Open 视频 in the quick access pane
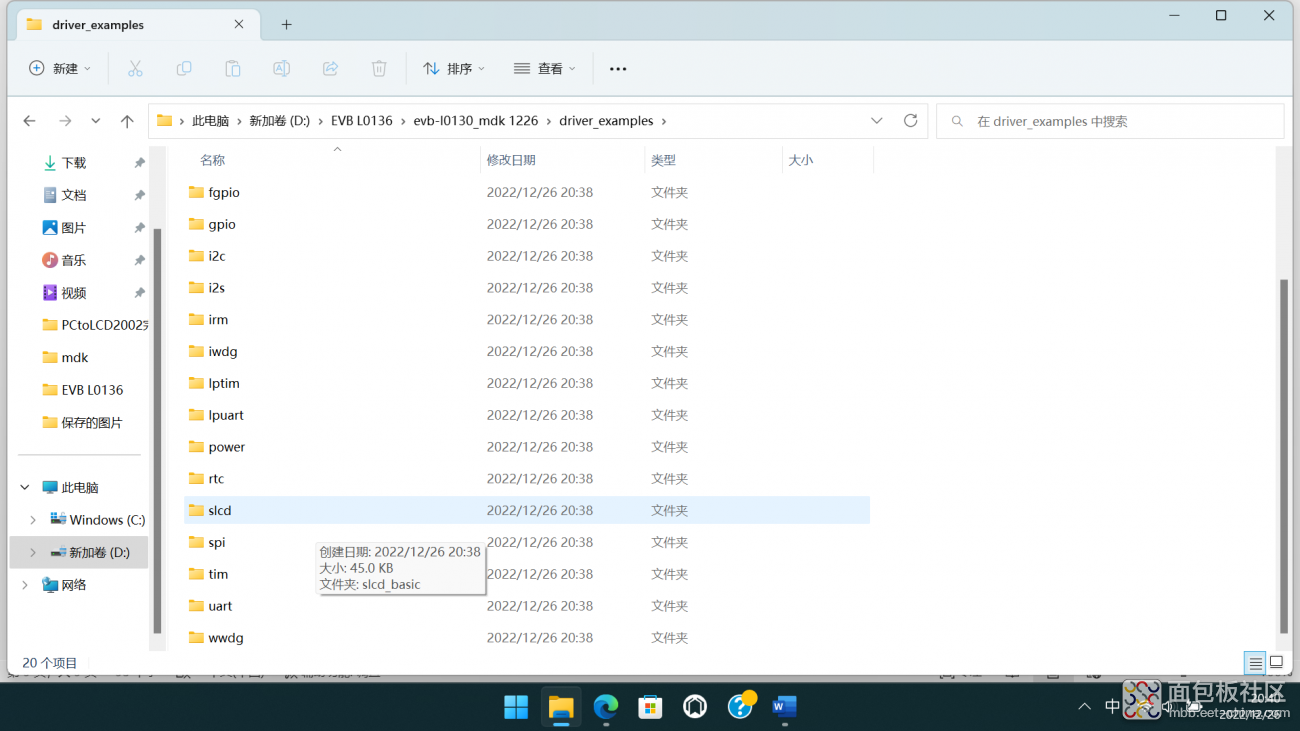 [74, 293]
